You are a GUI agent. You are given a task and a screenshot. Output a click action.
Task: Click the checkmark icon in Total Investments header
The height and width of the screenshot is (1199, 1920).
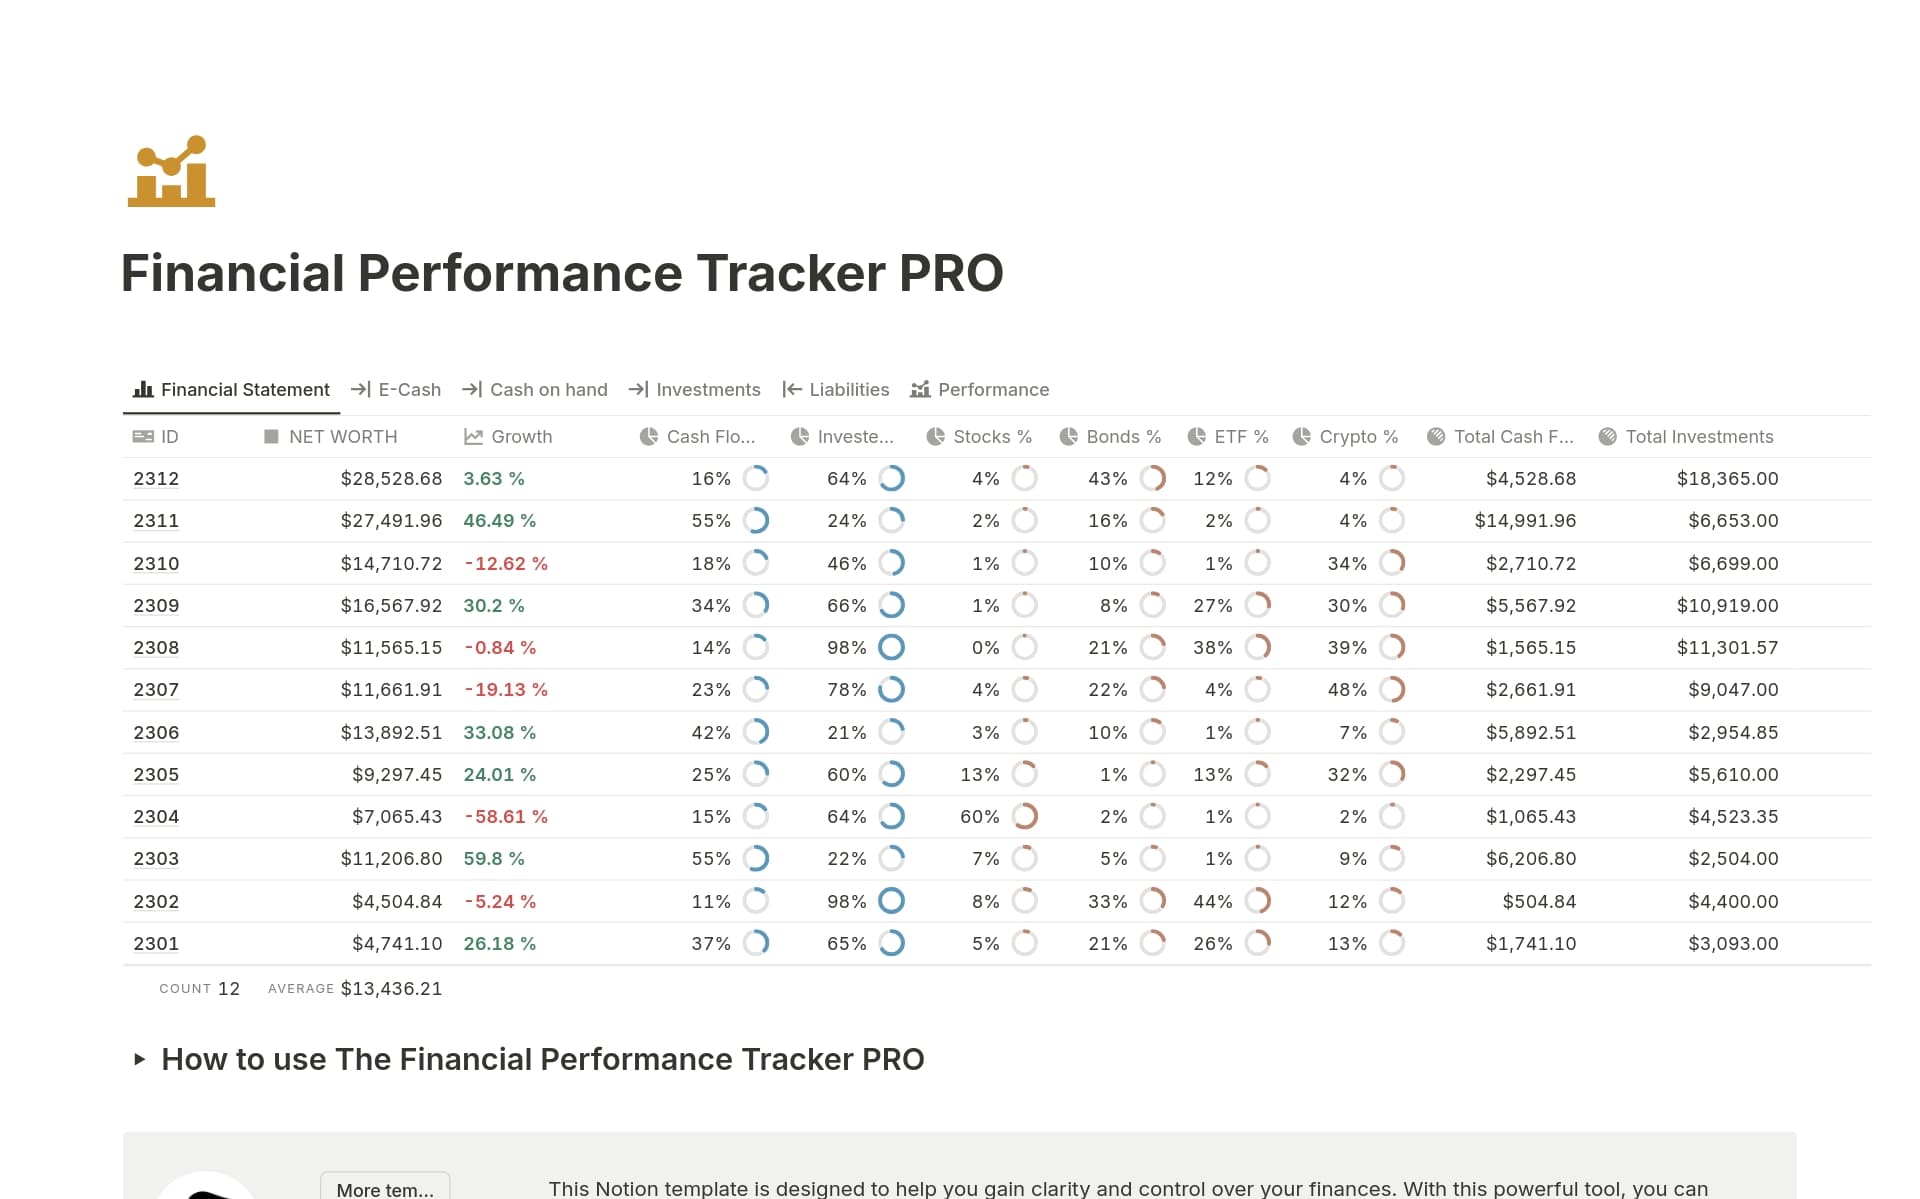(x=1606, y=437)
